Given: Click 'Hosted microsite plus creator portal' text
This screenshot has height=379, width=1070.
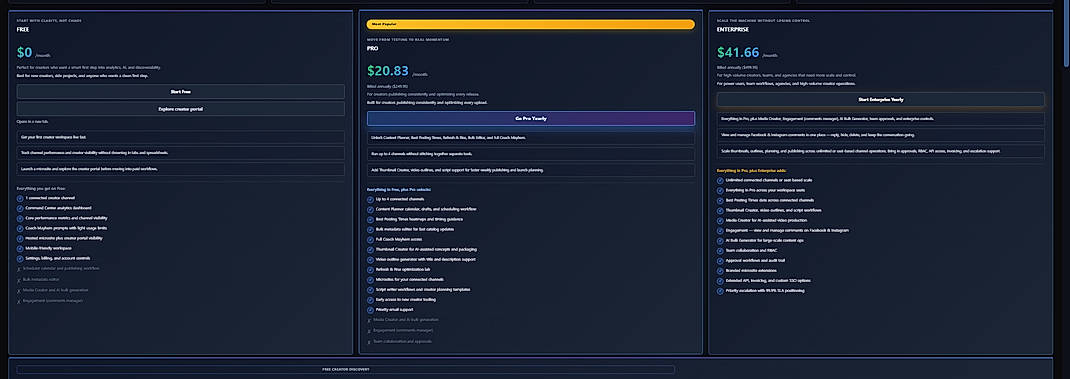Looking at the screenshot, I should [64, 238].
